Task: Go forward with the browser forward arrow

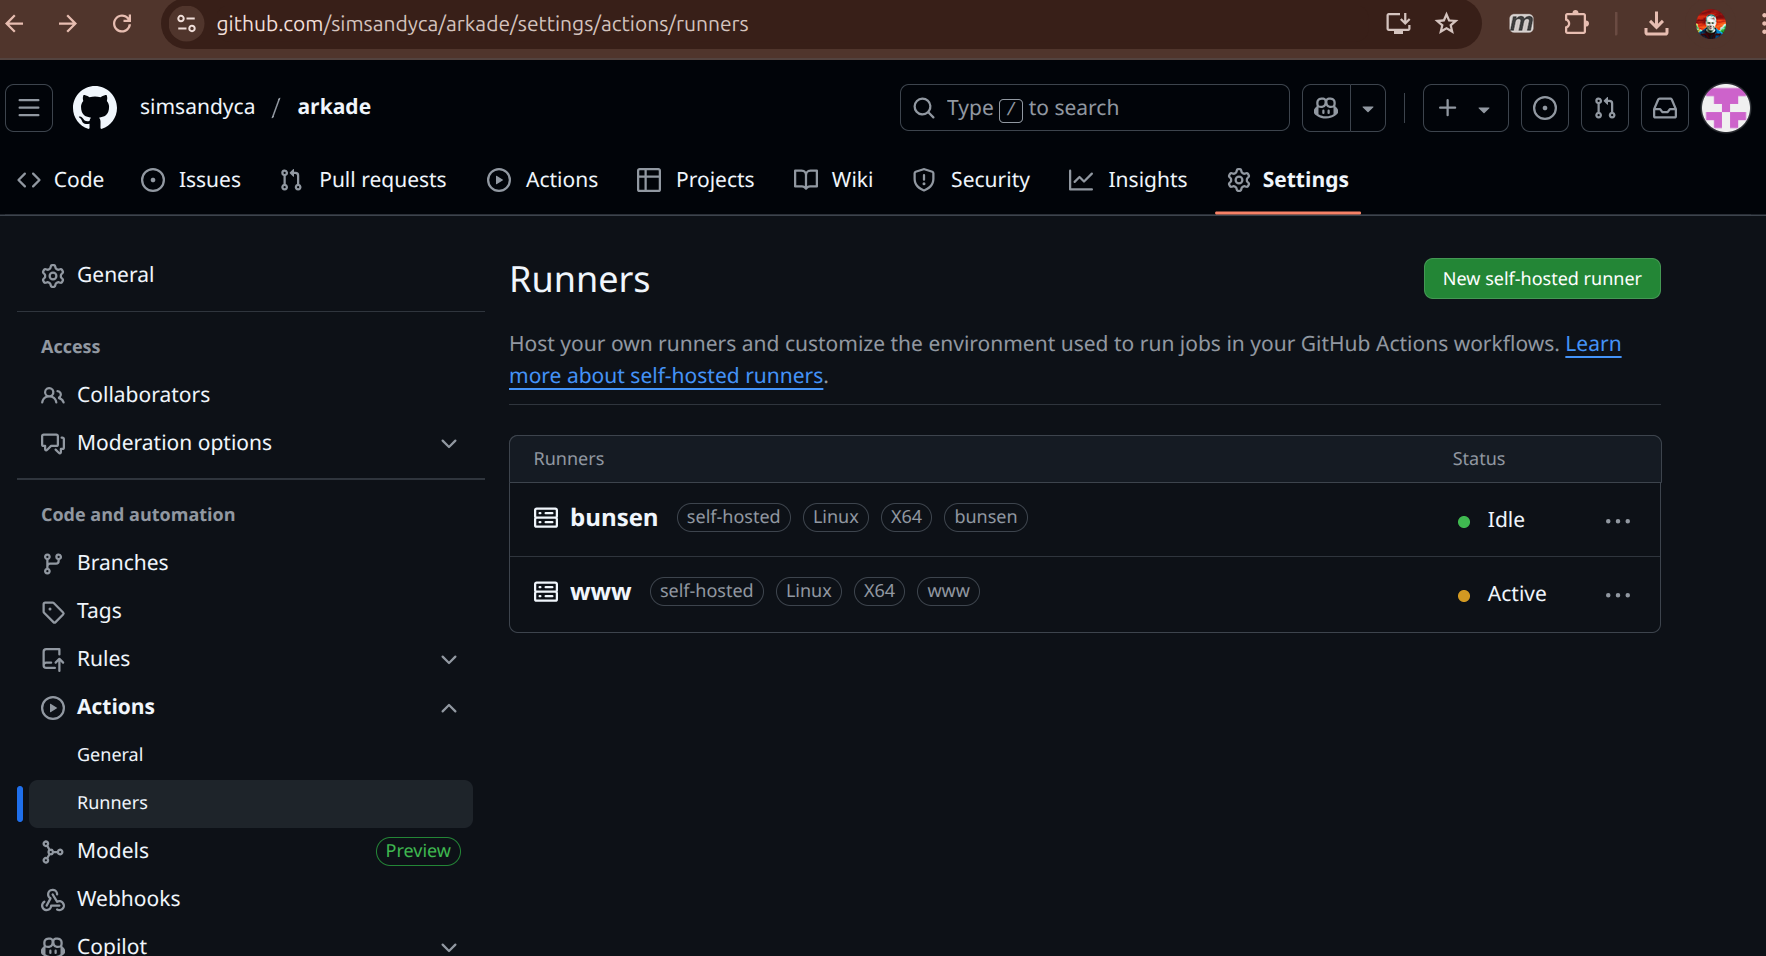Action: tap(67, 23)
